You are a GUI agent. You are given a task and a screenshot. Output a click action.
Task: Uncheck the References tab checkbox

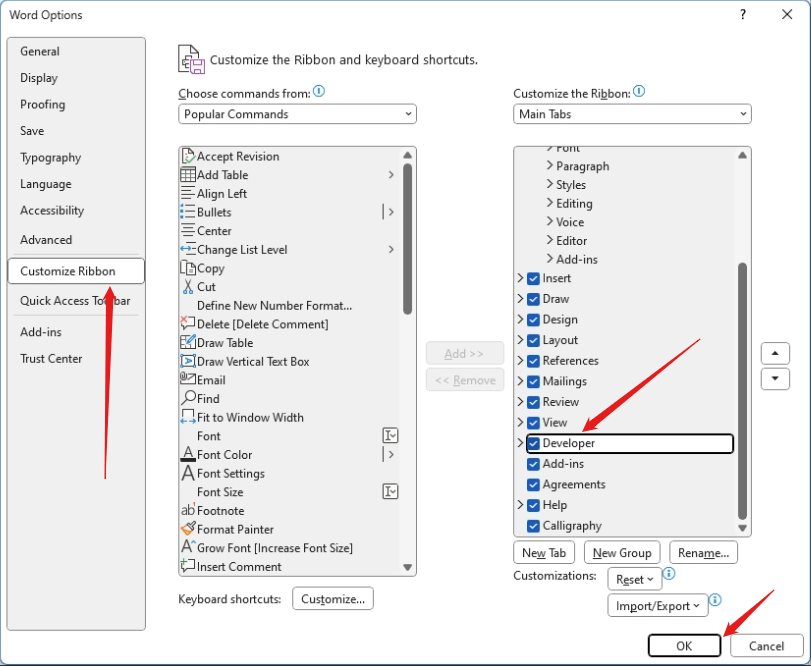533,361
